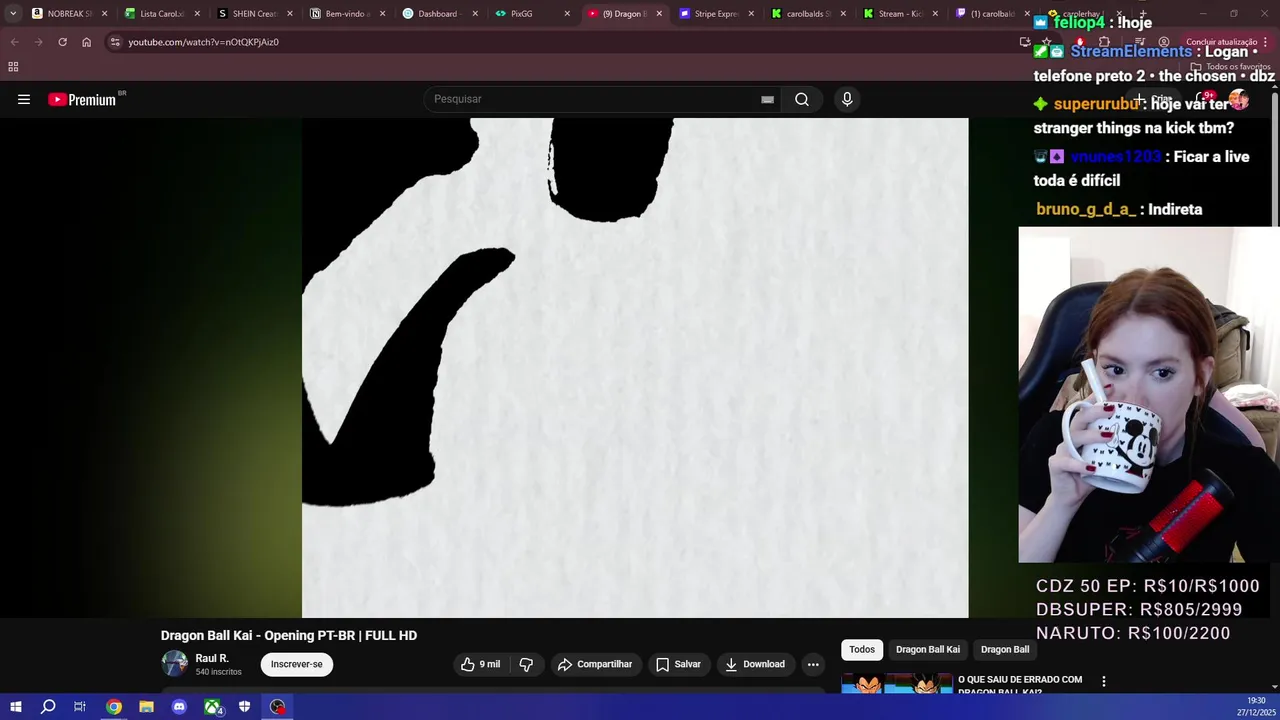Open the tab search dropdown arrow
The width and height of the screenshot is (1280, 720).
pos(12,14)
